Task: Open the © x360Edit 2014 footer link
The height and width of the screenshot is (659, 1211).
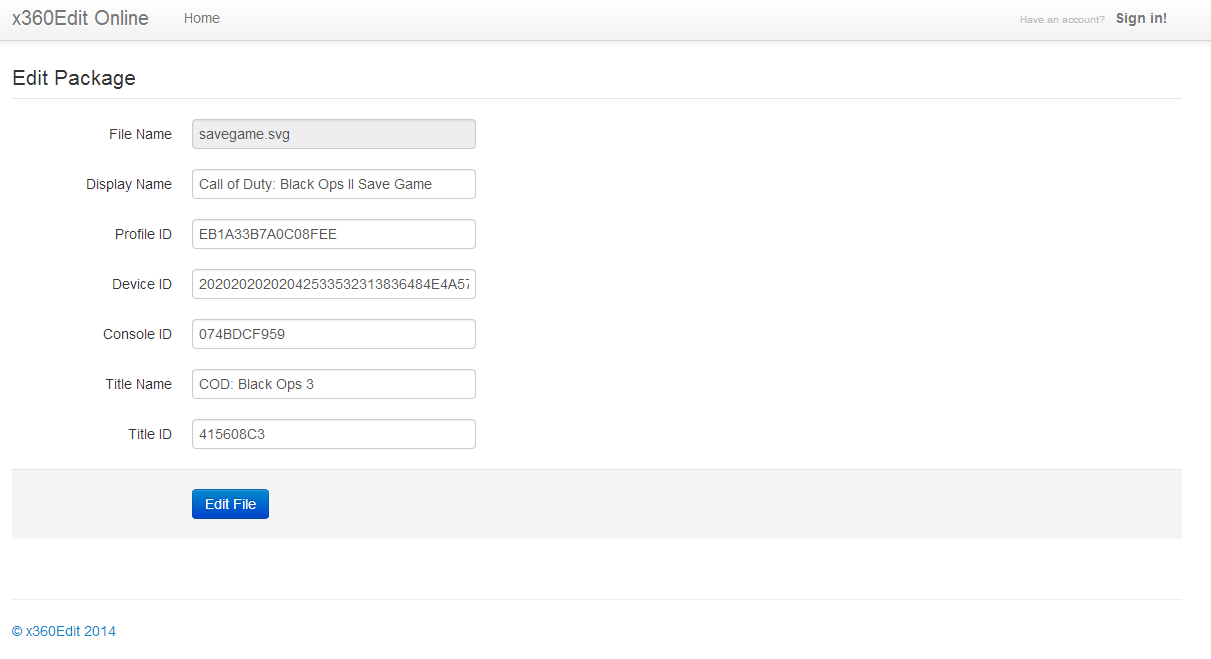Action: click(x=64, y=631)
